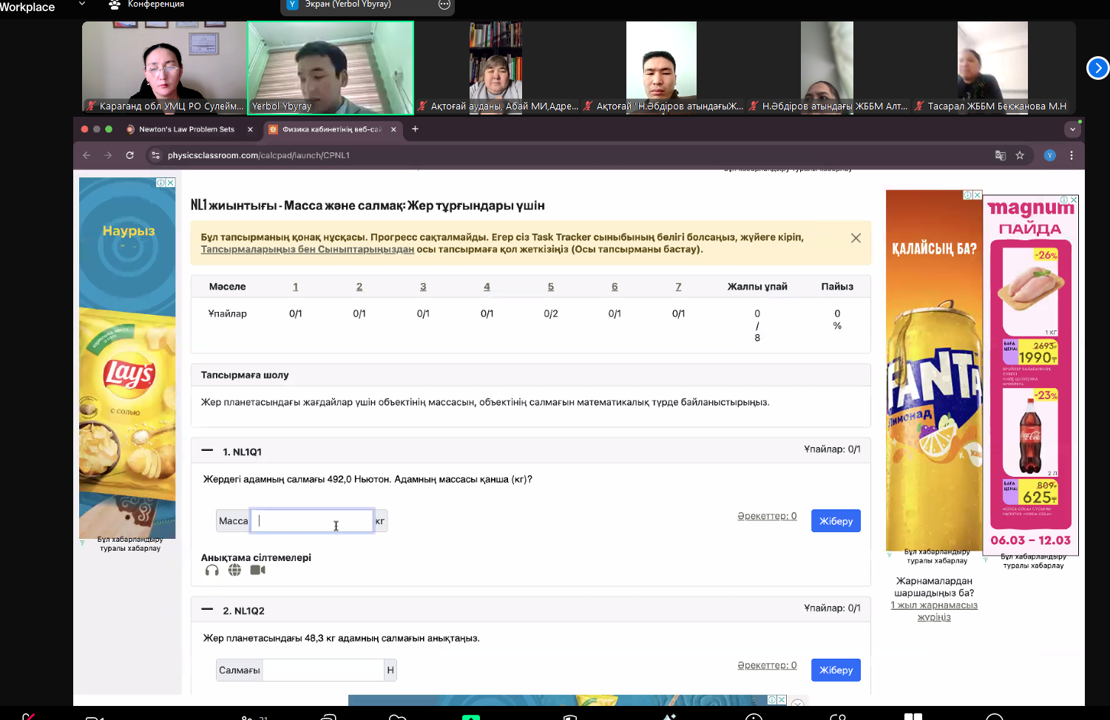Open the screen share options ellipsis menu

(444, 5)
